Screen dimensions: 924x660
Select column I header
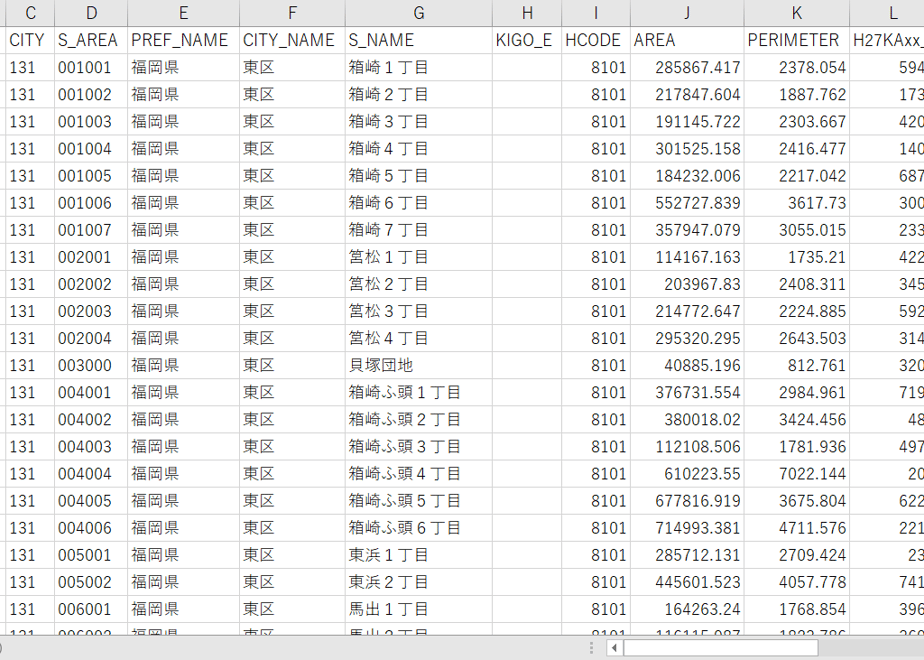click(x=596, y=13)
